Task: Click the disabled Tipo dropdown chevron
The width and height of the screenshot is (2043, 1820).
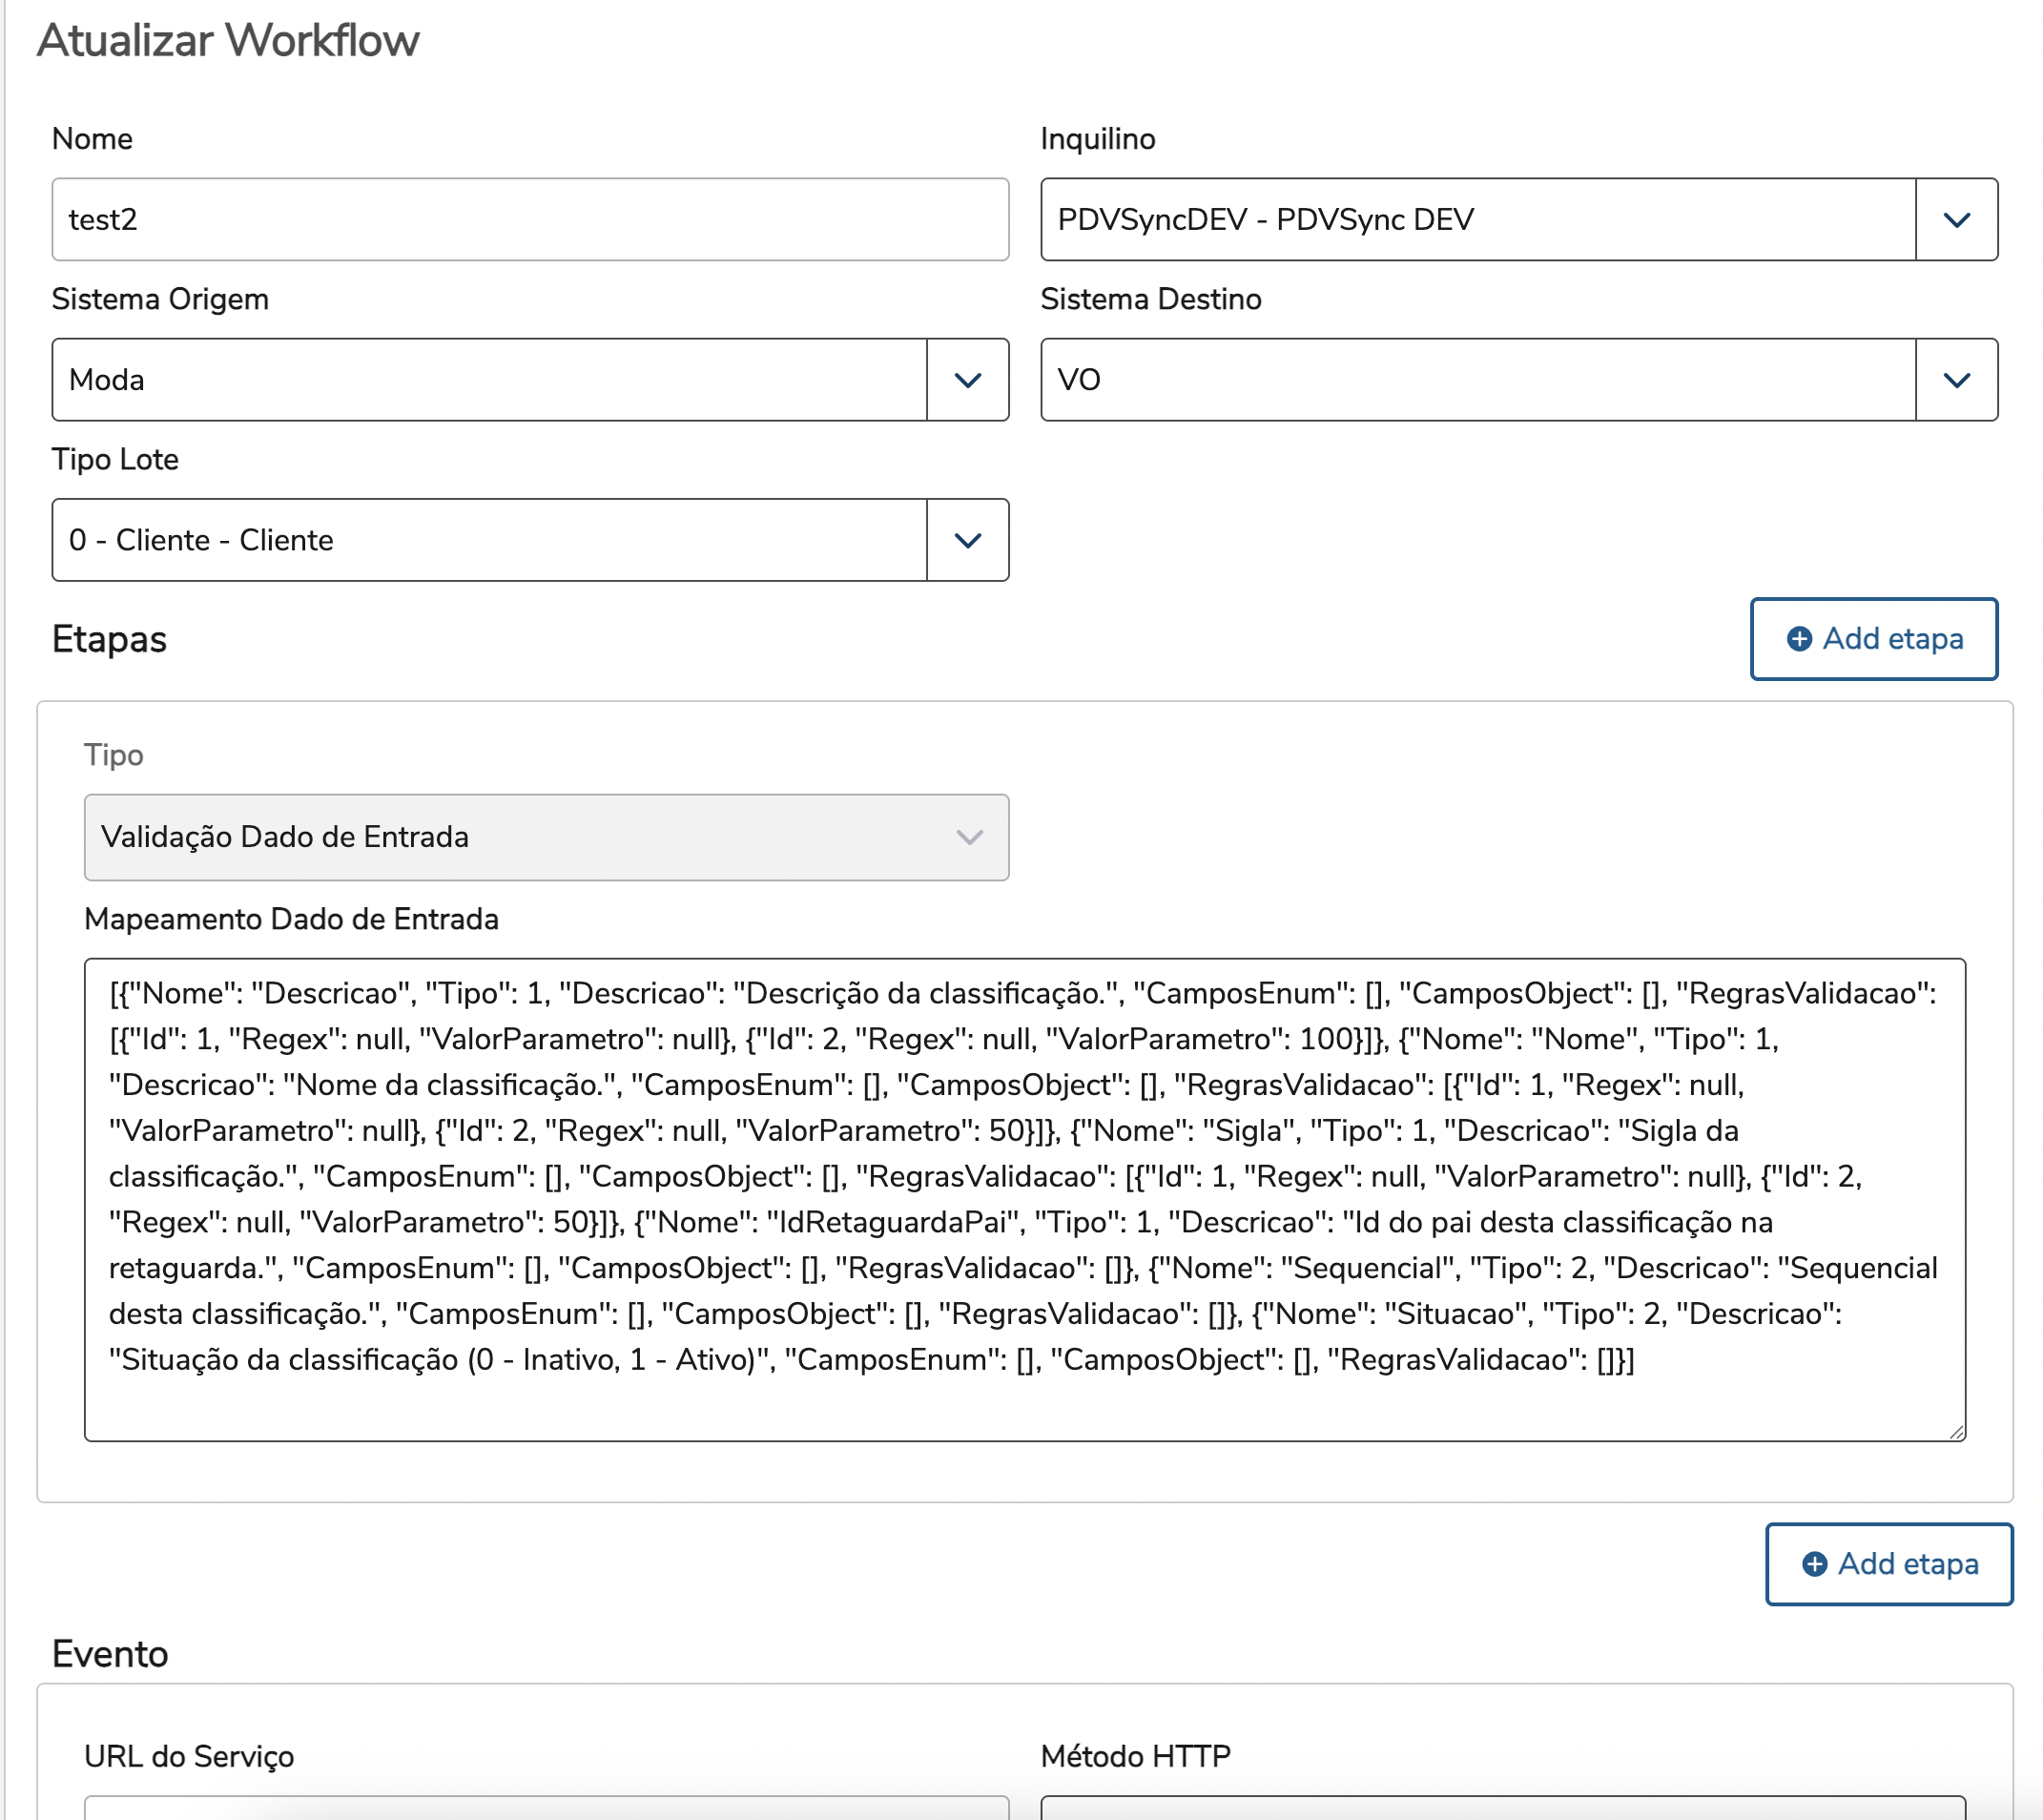Action: 969,837
